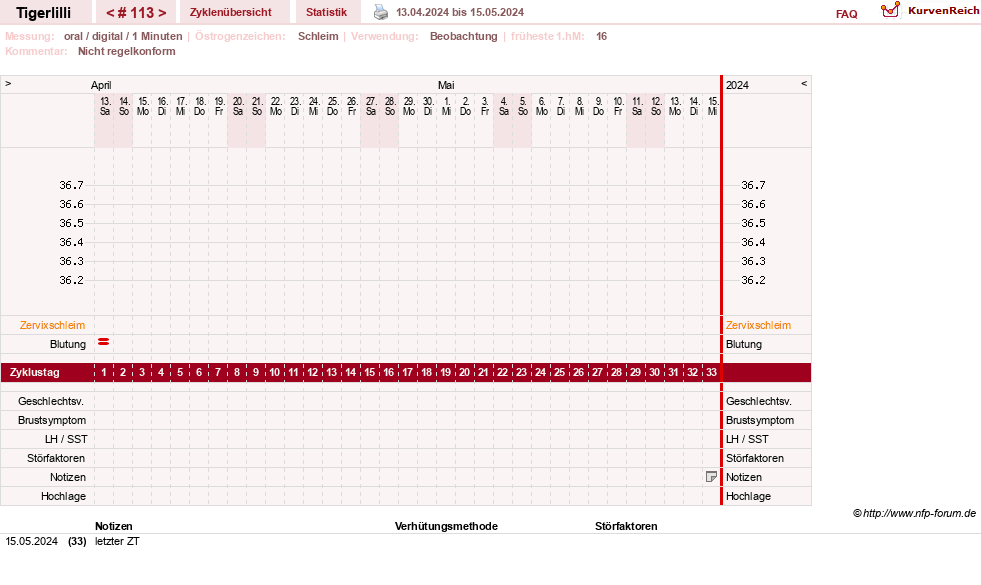Viewport: 981px width, 585px height.
Task: Select the date column '13. Sa' in April
Action: [x=105, y=106]
